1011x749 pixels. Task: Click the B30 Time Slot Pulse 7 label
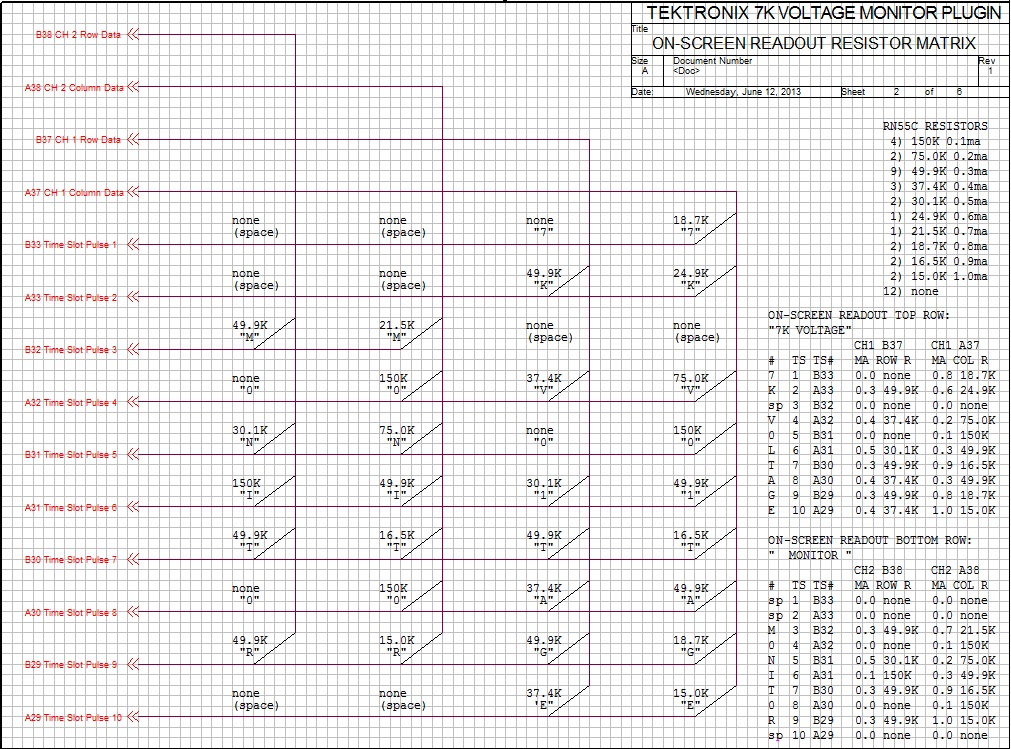point(71,560)
